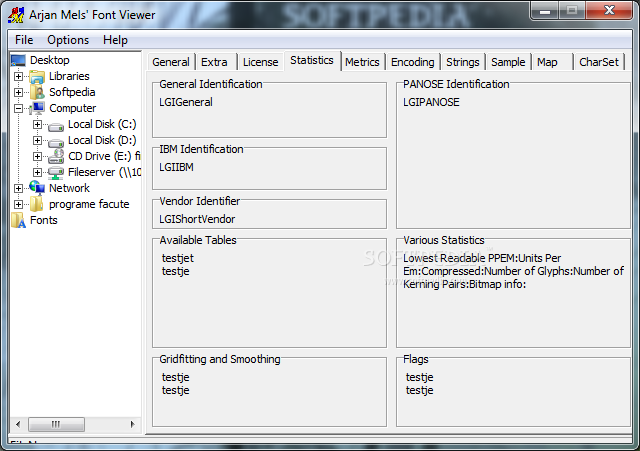Select Libraries label in folder tree

click(69, 76)
